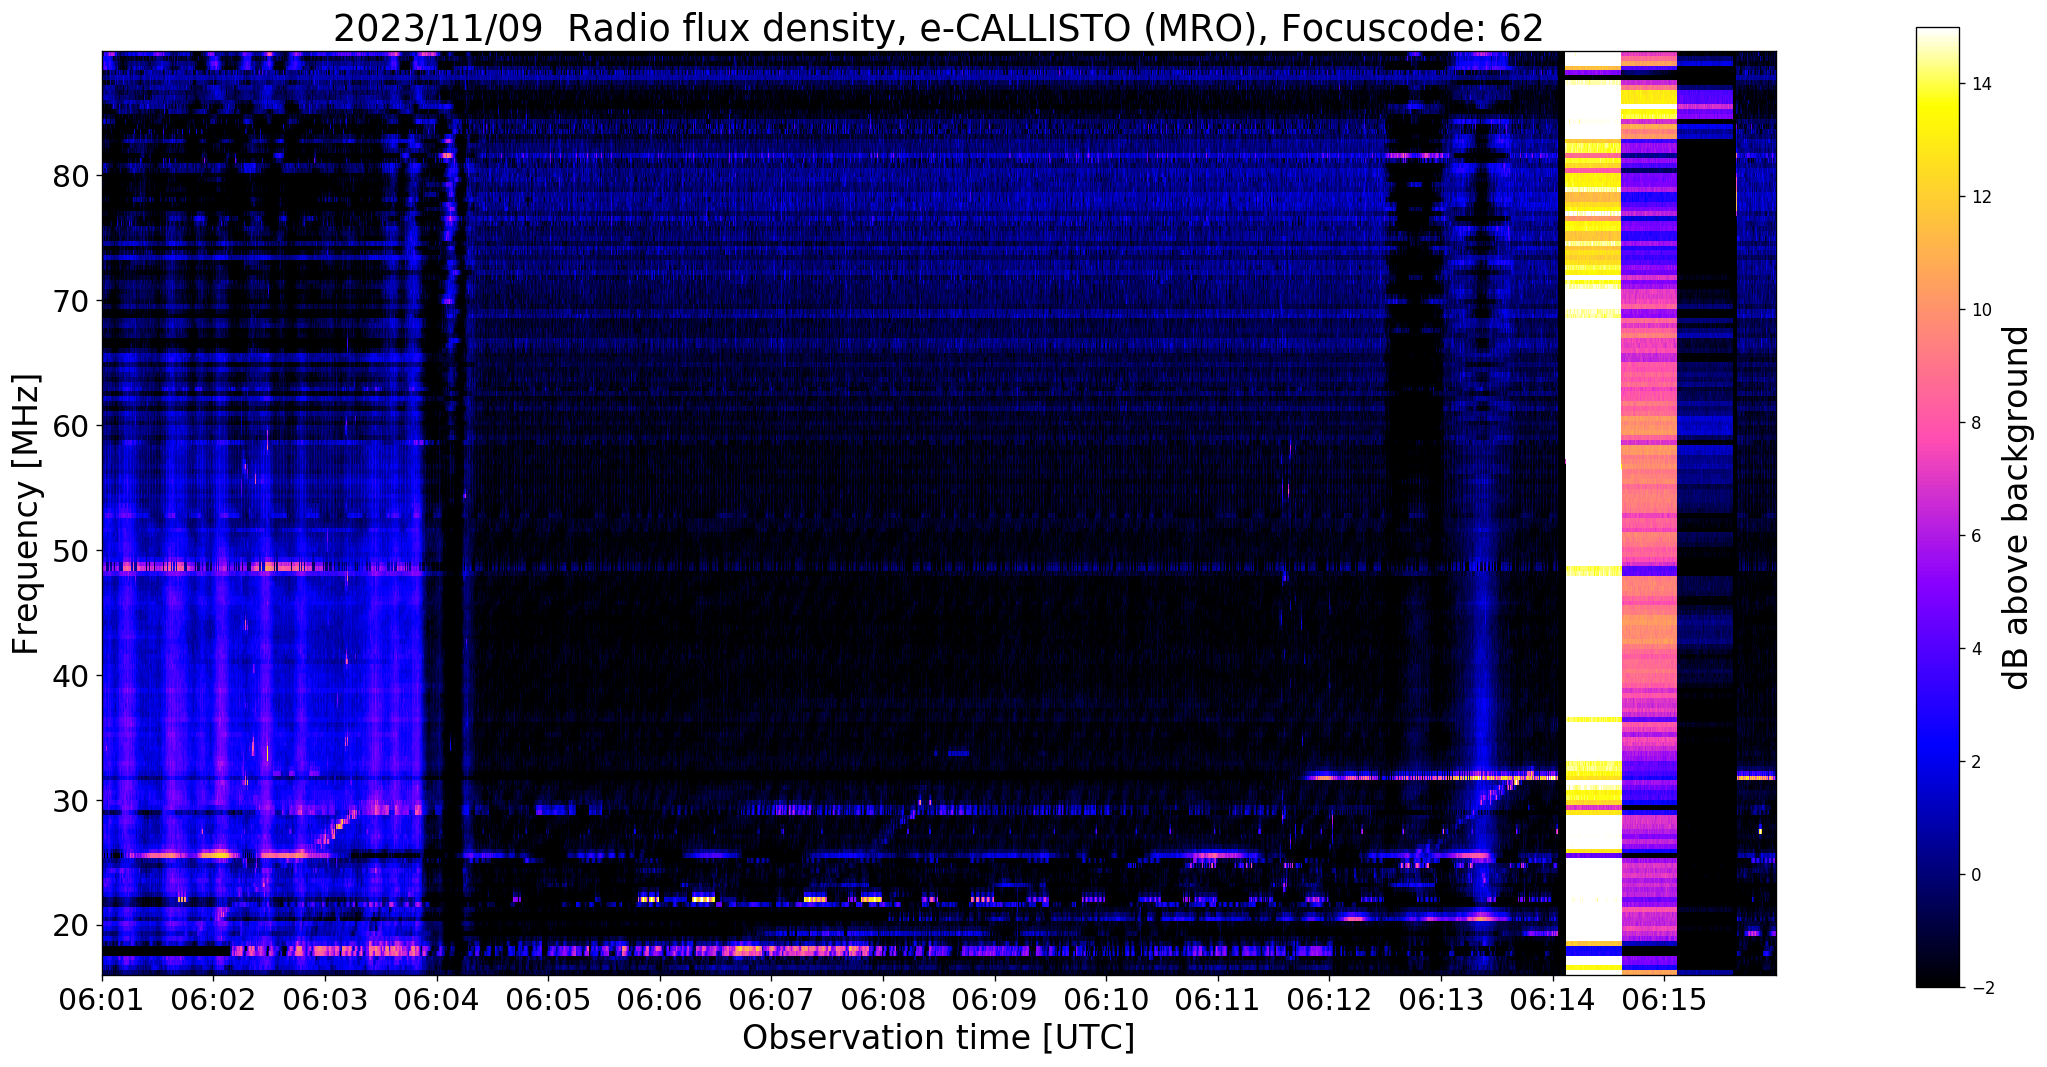Viewport: 2047px width, 1067px height.
Task: Click the colorbar tick label 4
Action: pyautogui.click(x=1975, y=649)
